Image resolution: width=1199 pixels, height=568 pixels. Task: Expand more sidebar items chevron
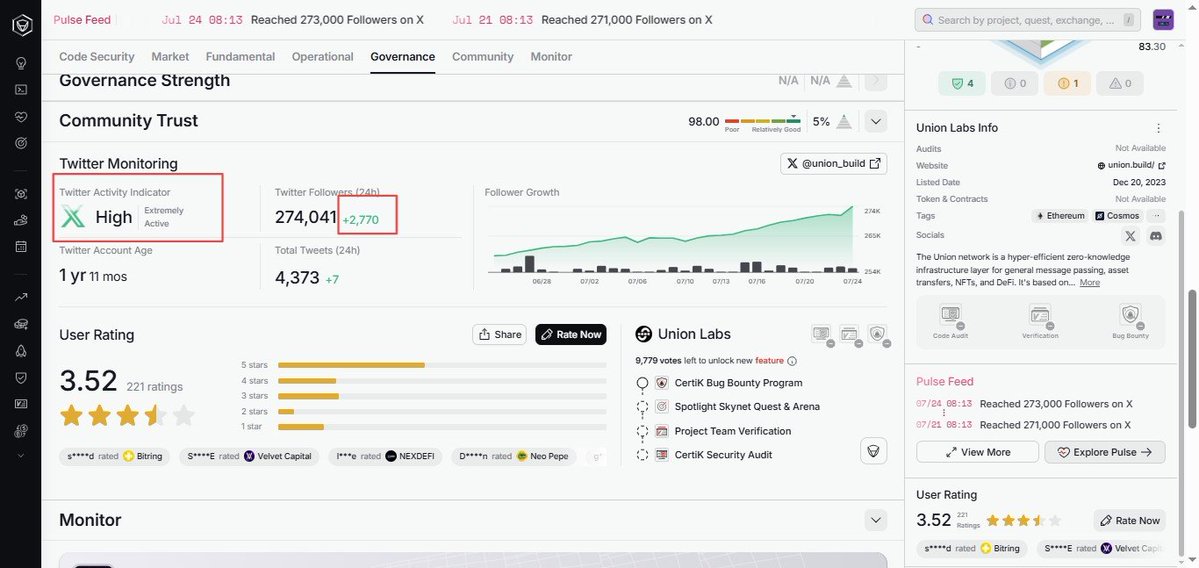coord(21,455)
